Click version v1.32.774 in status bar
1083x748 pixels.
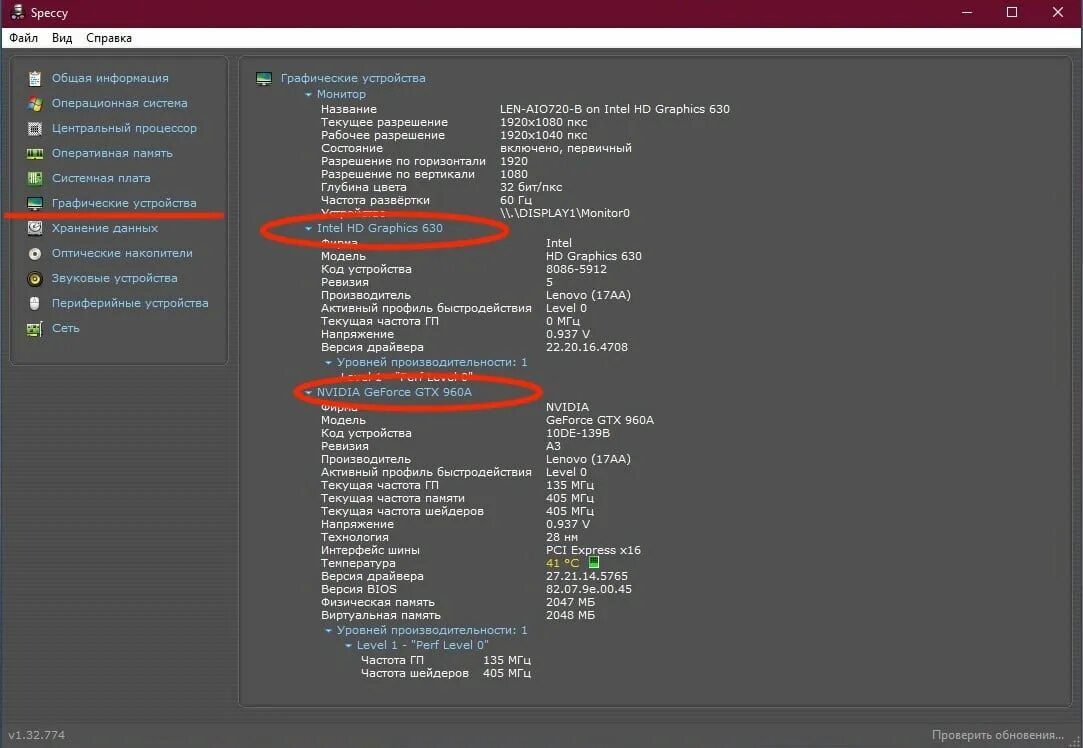point(37,735)
